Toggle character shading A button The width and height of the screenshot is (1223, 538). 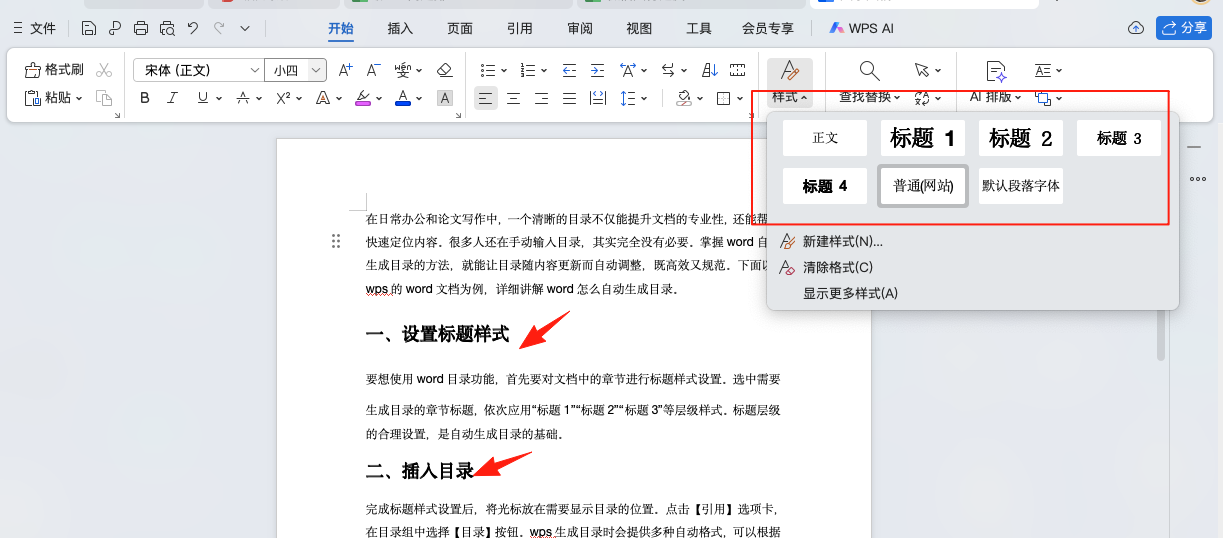(x=445, y=98)
